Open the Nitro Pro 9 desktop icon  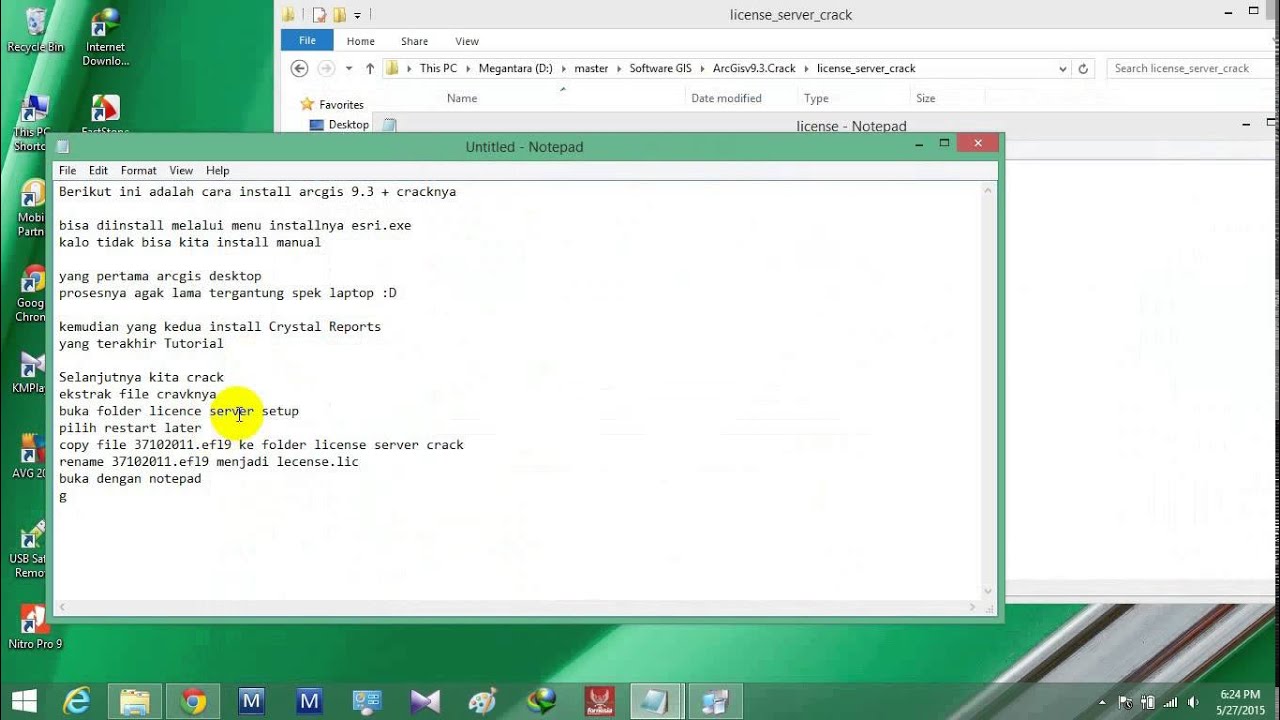click(35, 627)
